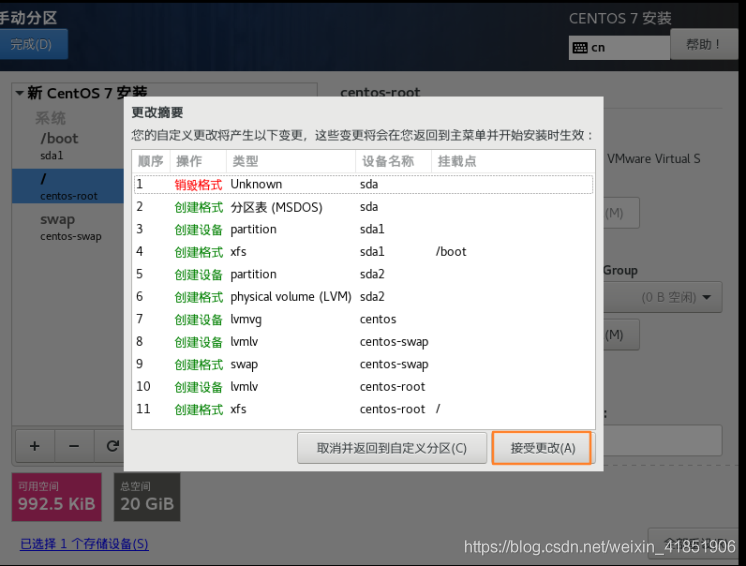Image resolution: width=746 pixels, height=566 pixels.
Task: Select row 4 xfs sda1 /boot
Action: click(363, 252)
